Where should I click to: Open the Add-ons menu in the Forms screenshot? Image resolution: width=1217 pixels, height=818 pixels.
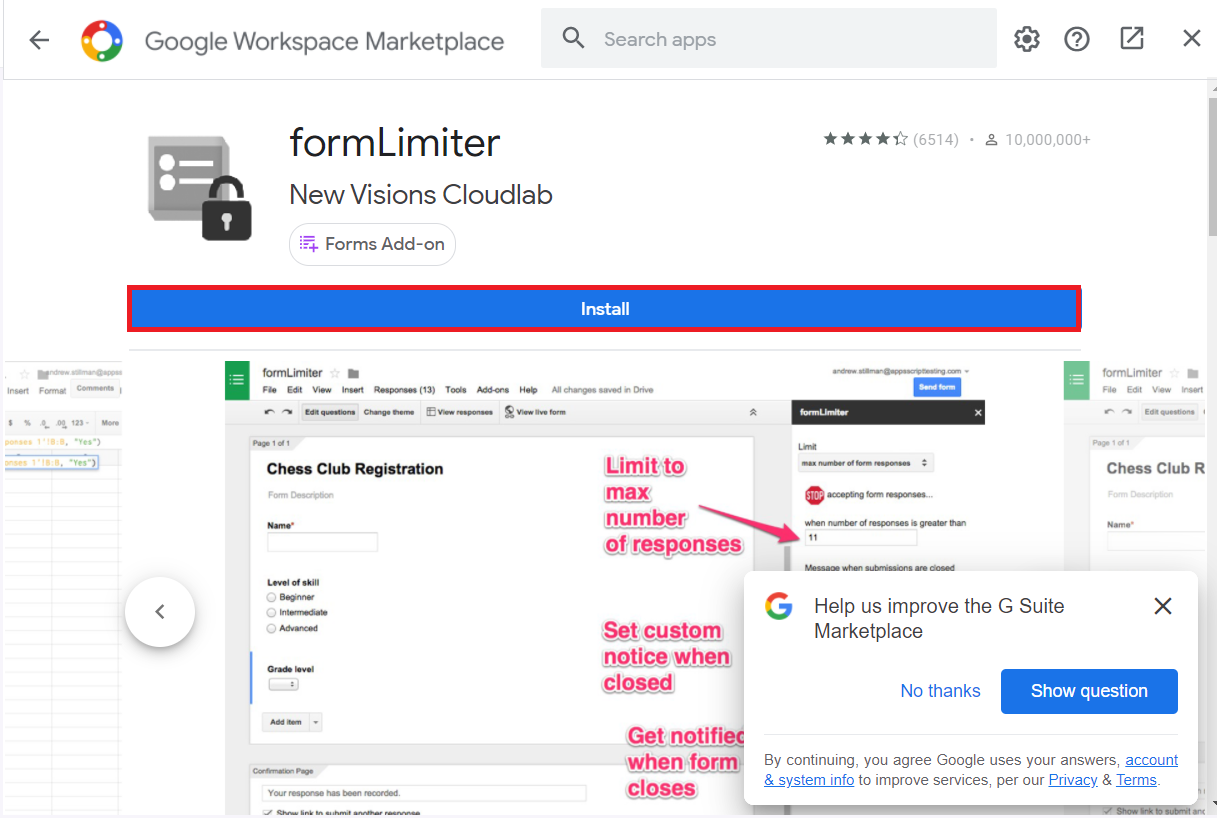(x=492, y=390)
